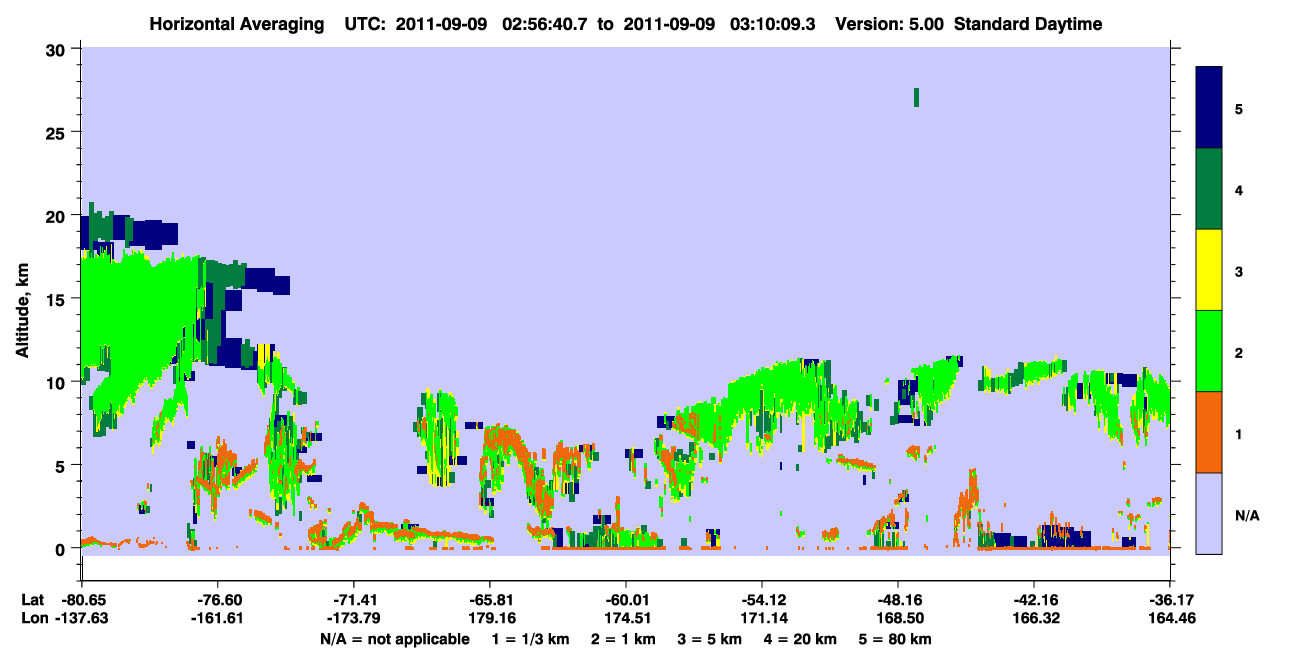The width and height of the screenshot is (1300, 667).
Task: Click latitude value -71.41
Action: (x=355, y=600)
